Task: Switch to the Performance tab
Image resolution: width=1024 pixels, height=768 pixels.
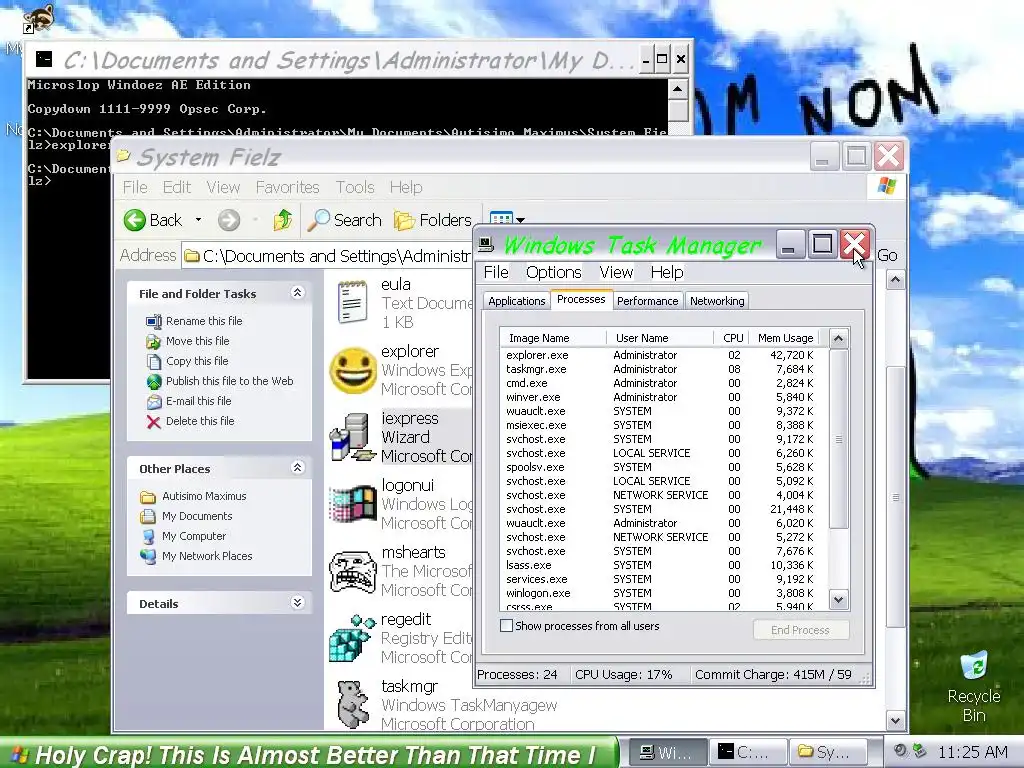Action: point(647,301)
